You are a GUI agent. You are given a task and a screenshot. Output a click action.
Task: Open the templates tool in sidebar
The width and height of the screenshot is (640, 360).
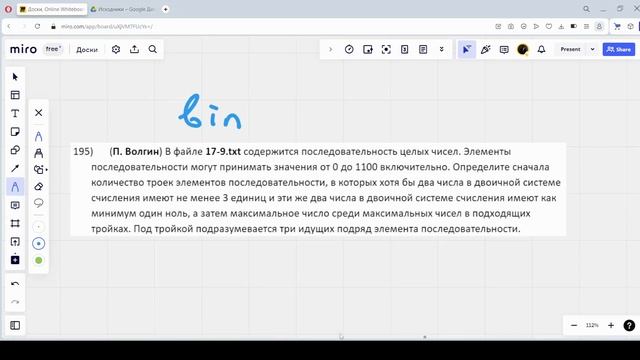[x=15, y=95]
